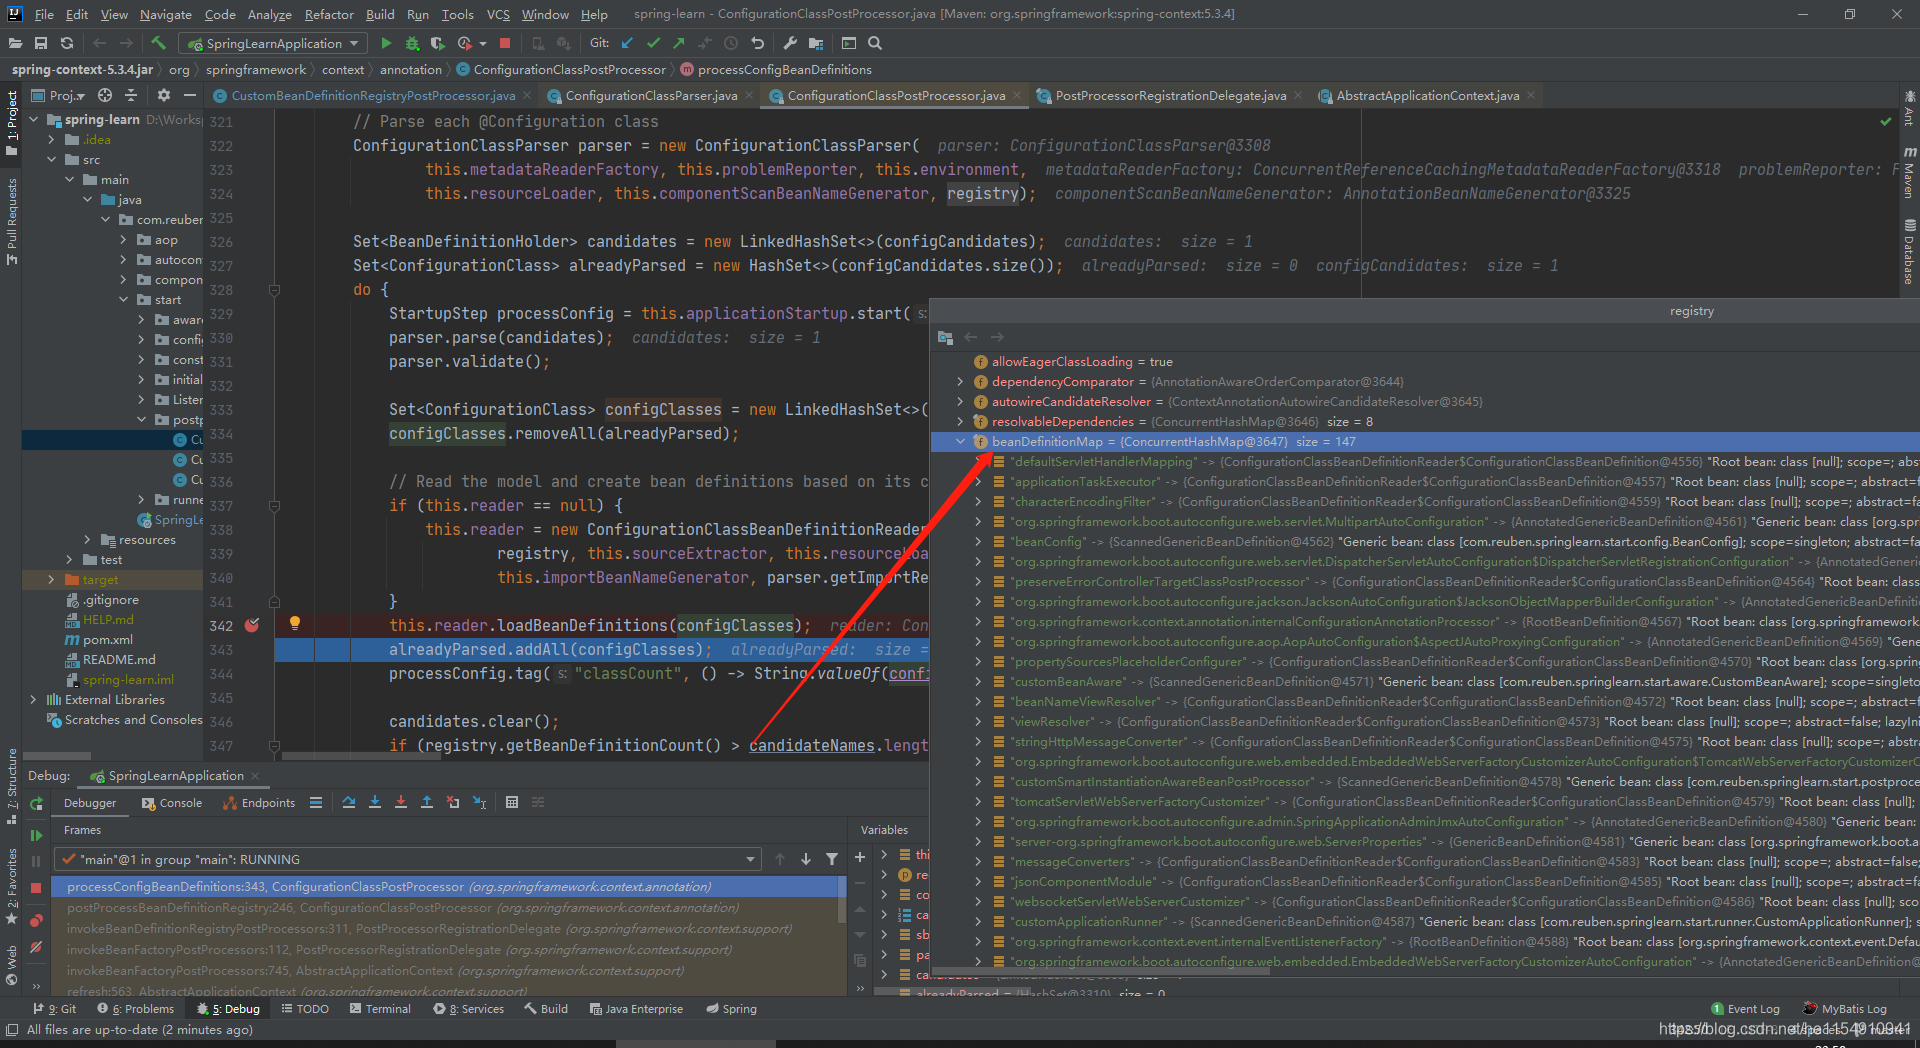Open the Terminal tool window

tap(381, 1008)
